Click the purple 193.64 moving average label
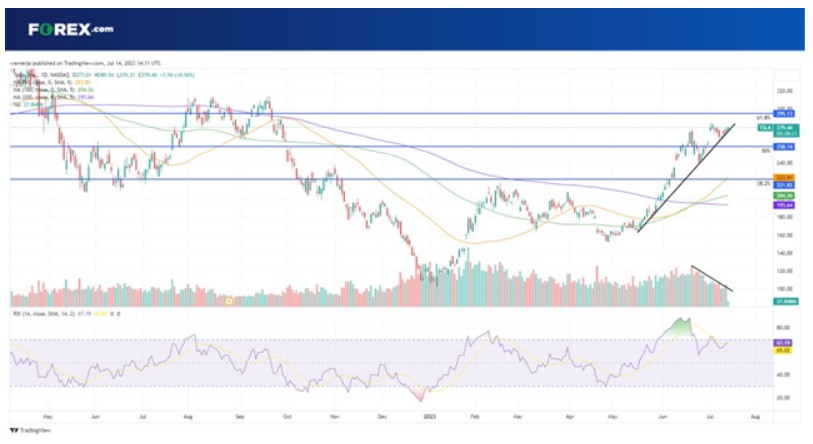This screenshot has width=813, height=444. (783, 205)
